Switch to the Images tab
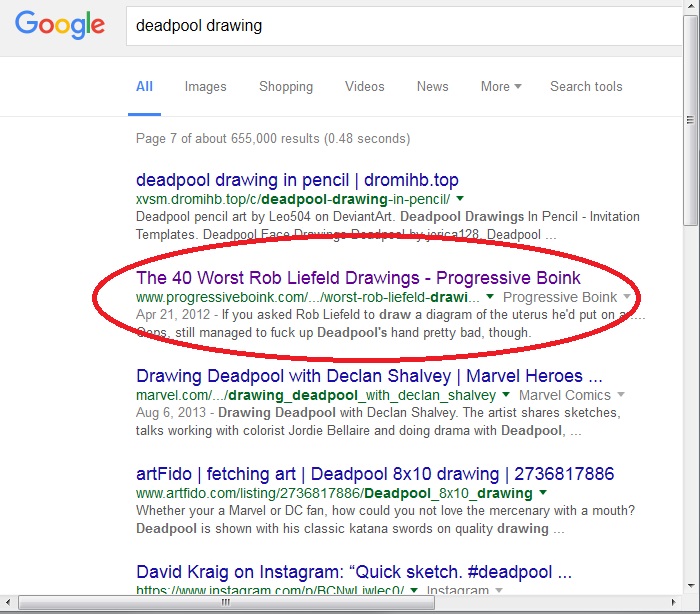This screenshot has height=614, width=700. coord(205,86)
